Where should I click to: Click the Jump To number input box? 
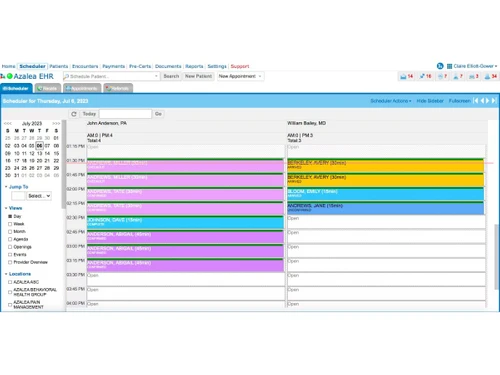point(18,196)
